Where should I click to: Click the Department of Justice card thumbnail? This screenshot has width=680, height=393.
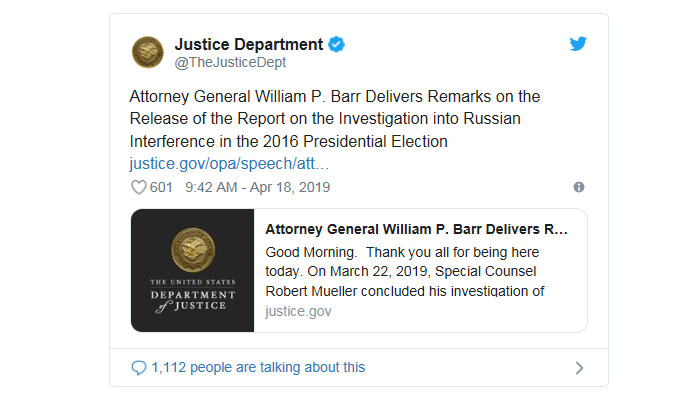[193, 271]
